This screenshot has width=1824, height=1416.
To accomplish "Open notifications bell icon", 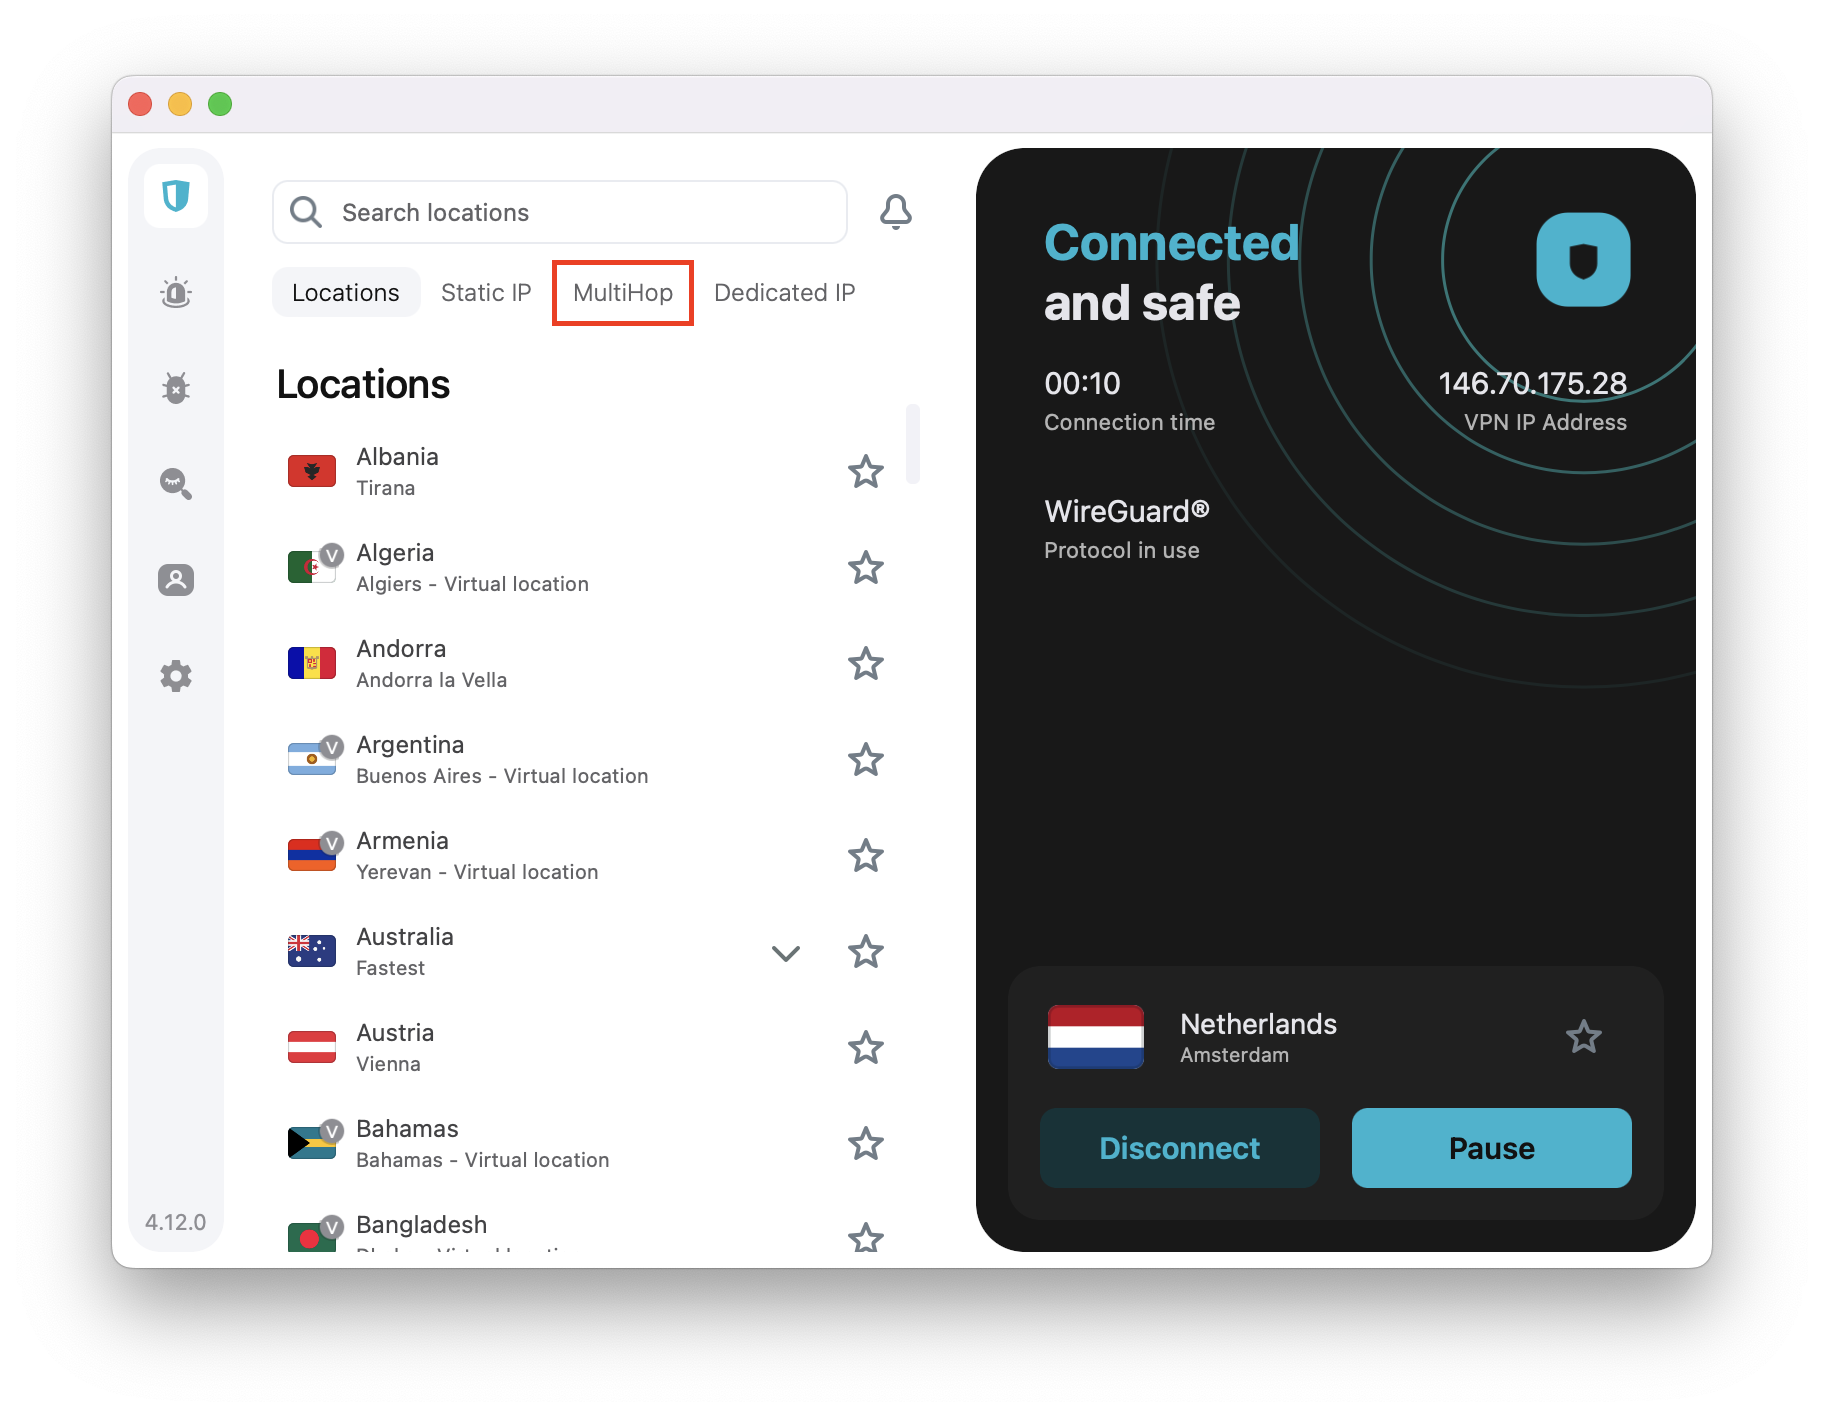I will tap(896, 212).
